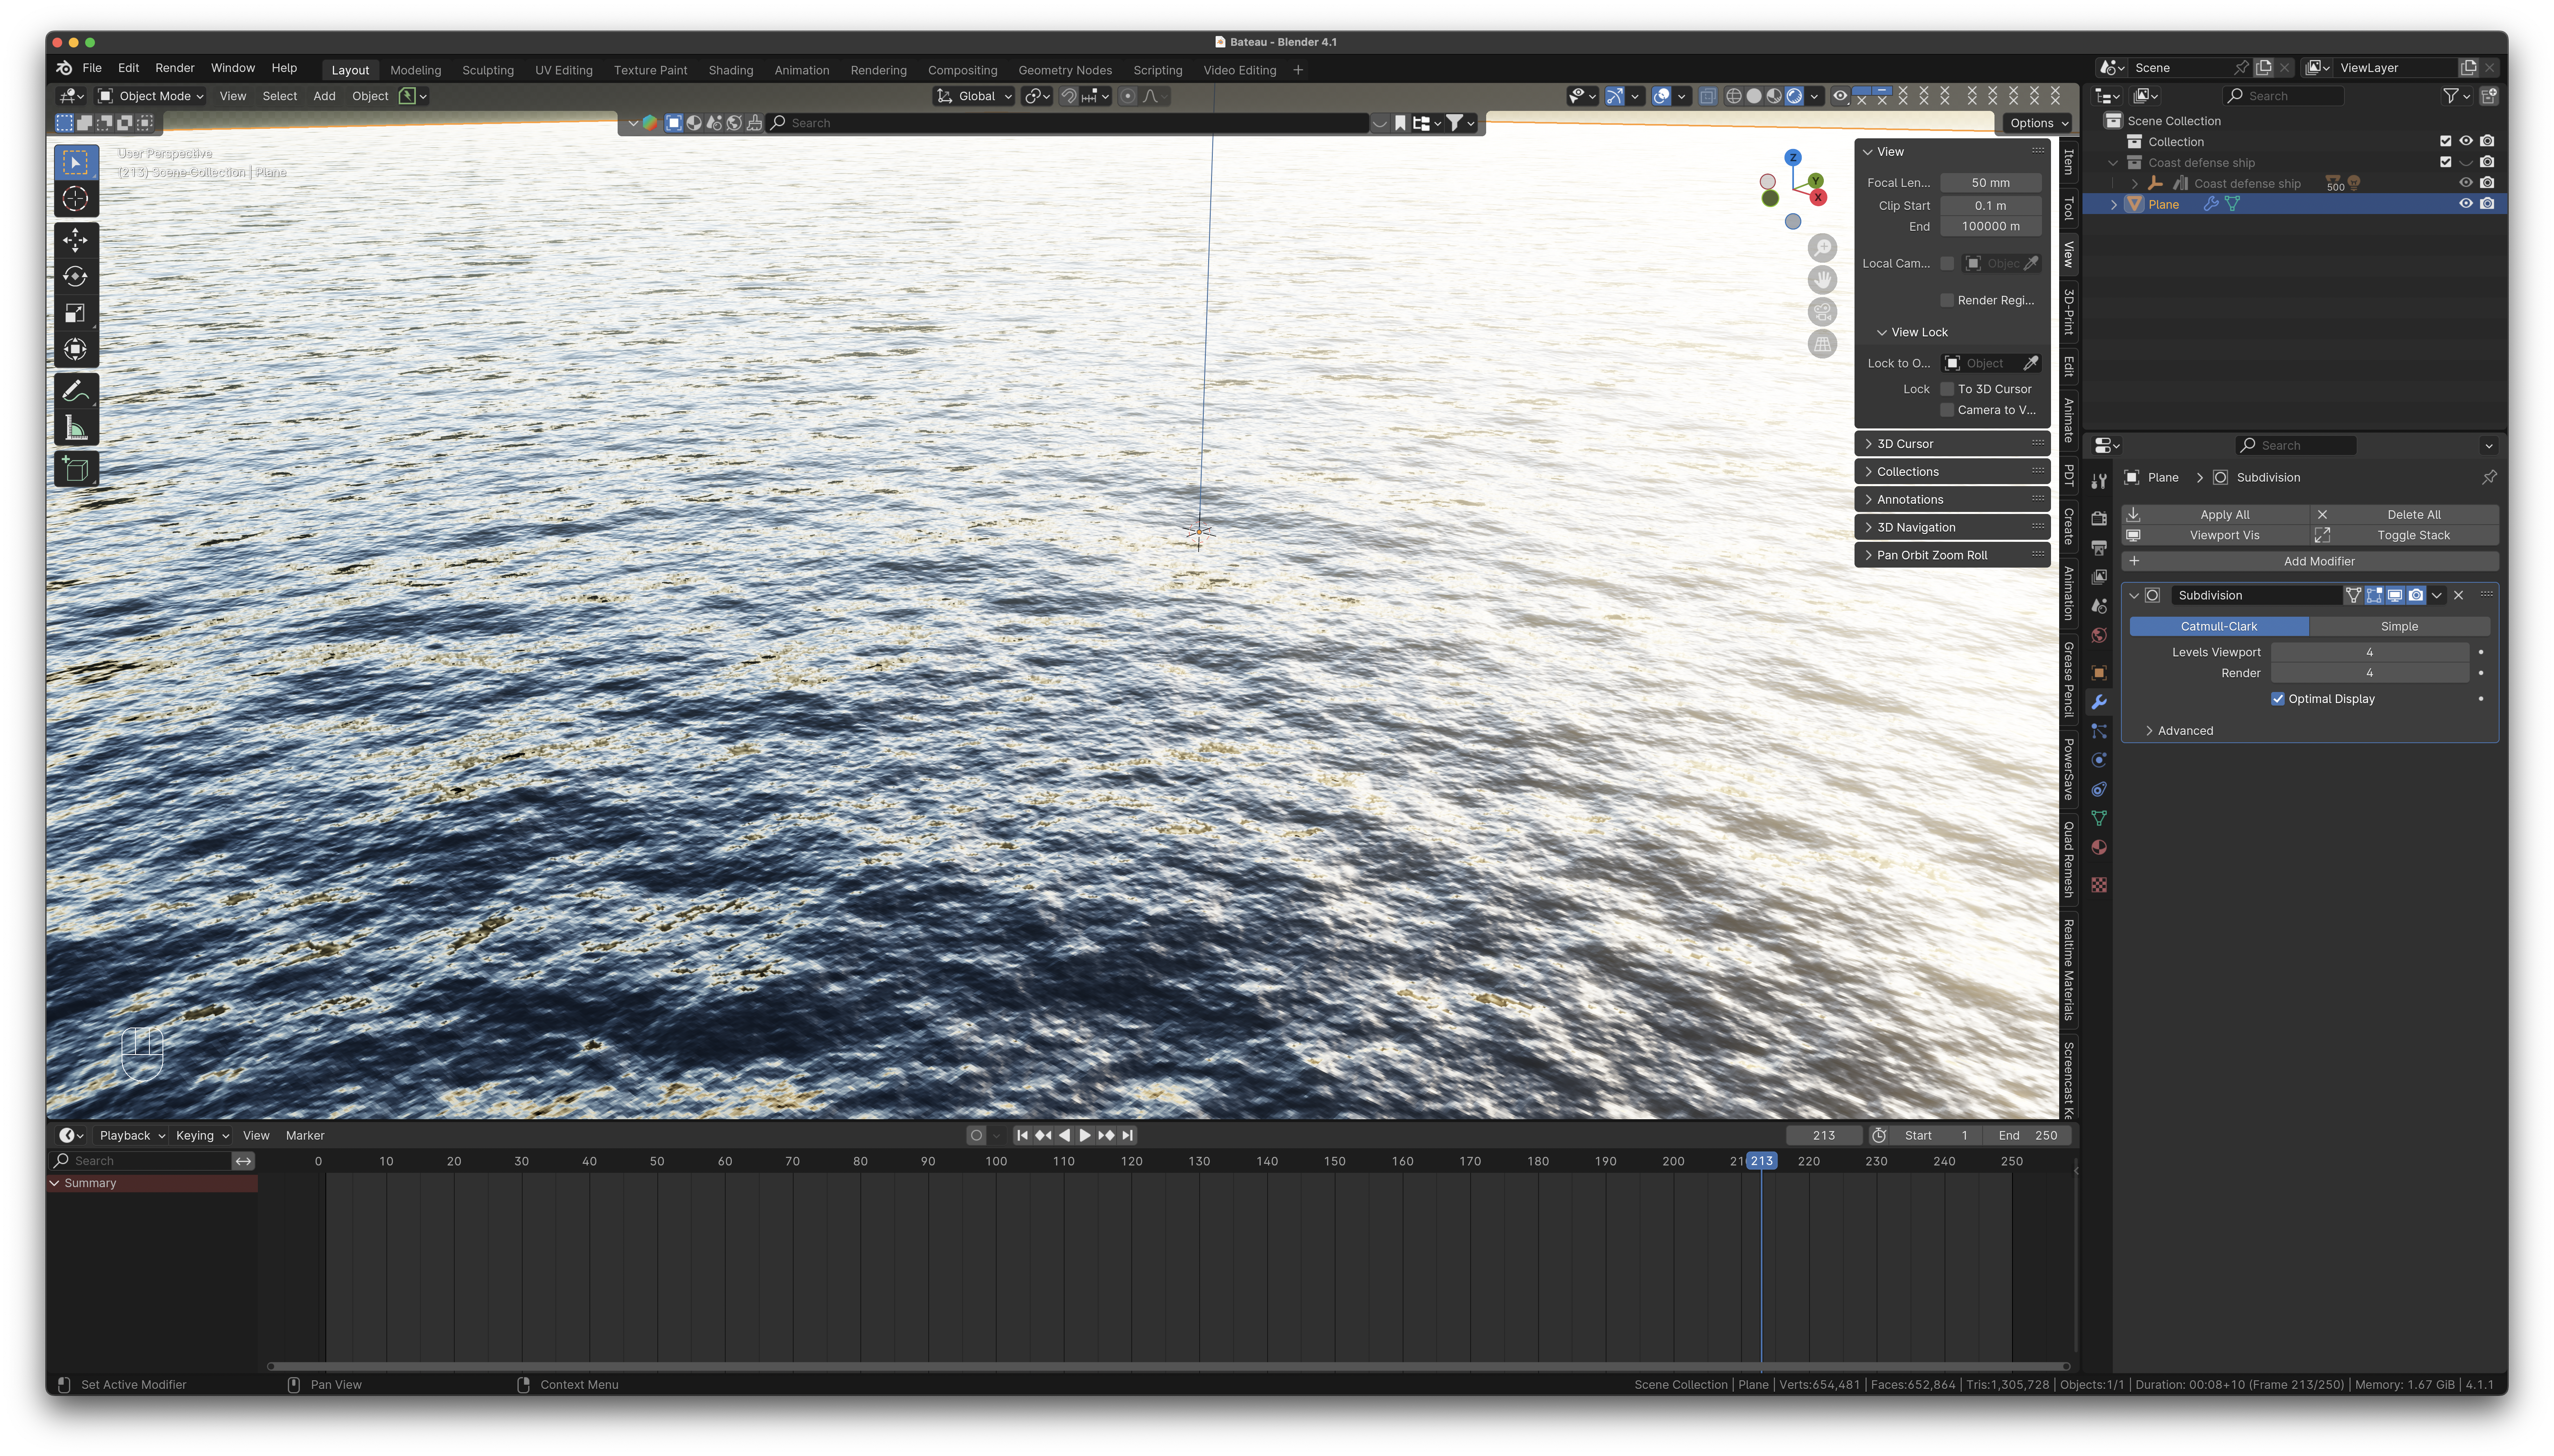
Task: Switch to the UV Editing workspace tab
Action: tap(564, 70)
